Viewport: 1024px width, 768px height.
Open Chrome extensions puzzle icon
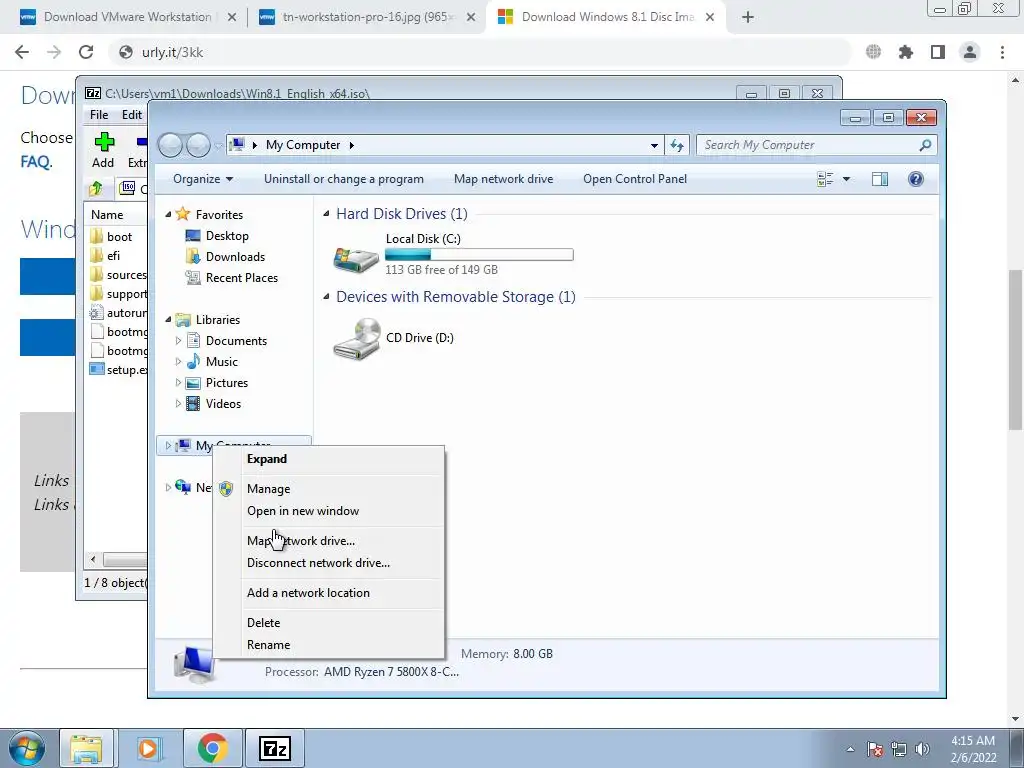tap(906, 52)
